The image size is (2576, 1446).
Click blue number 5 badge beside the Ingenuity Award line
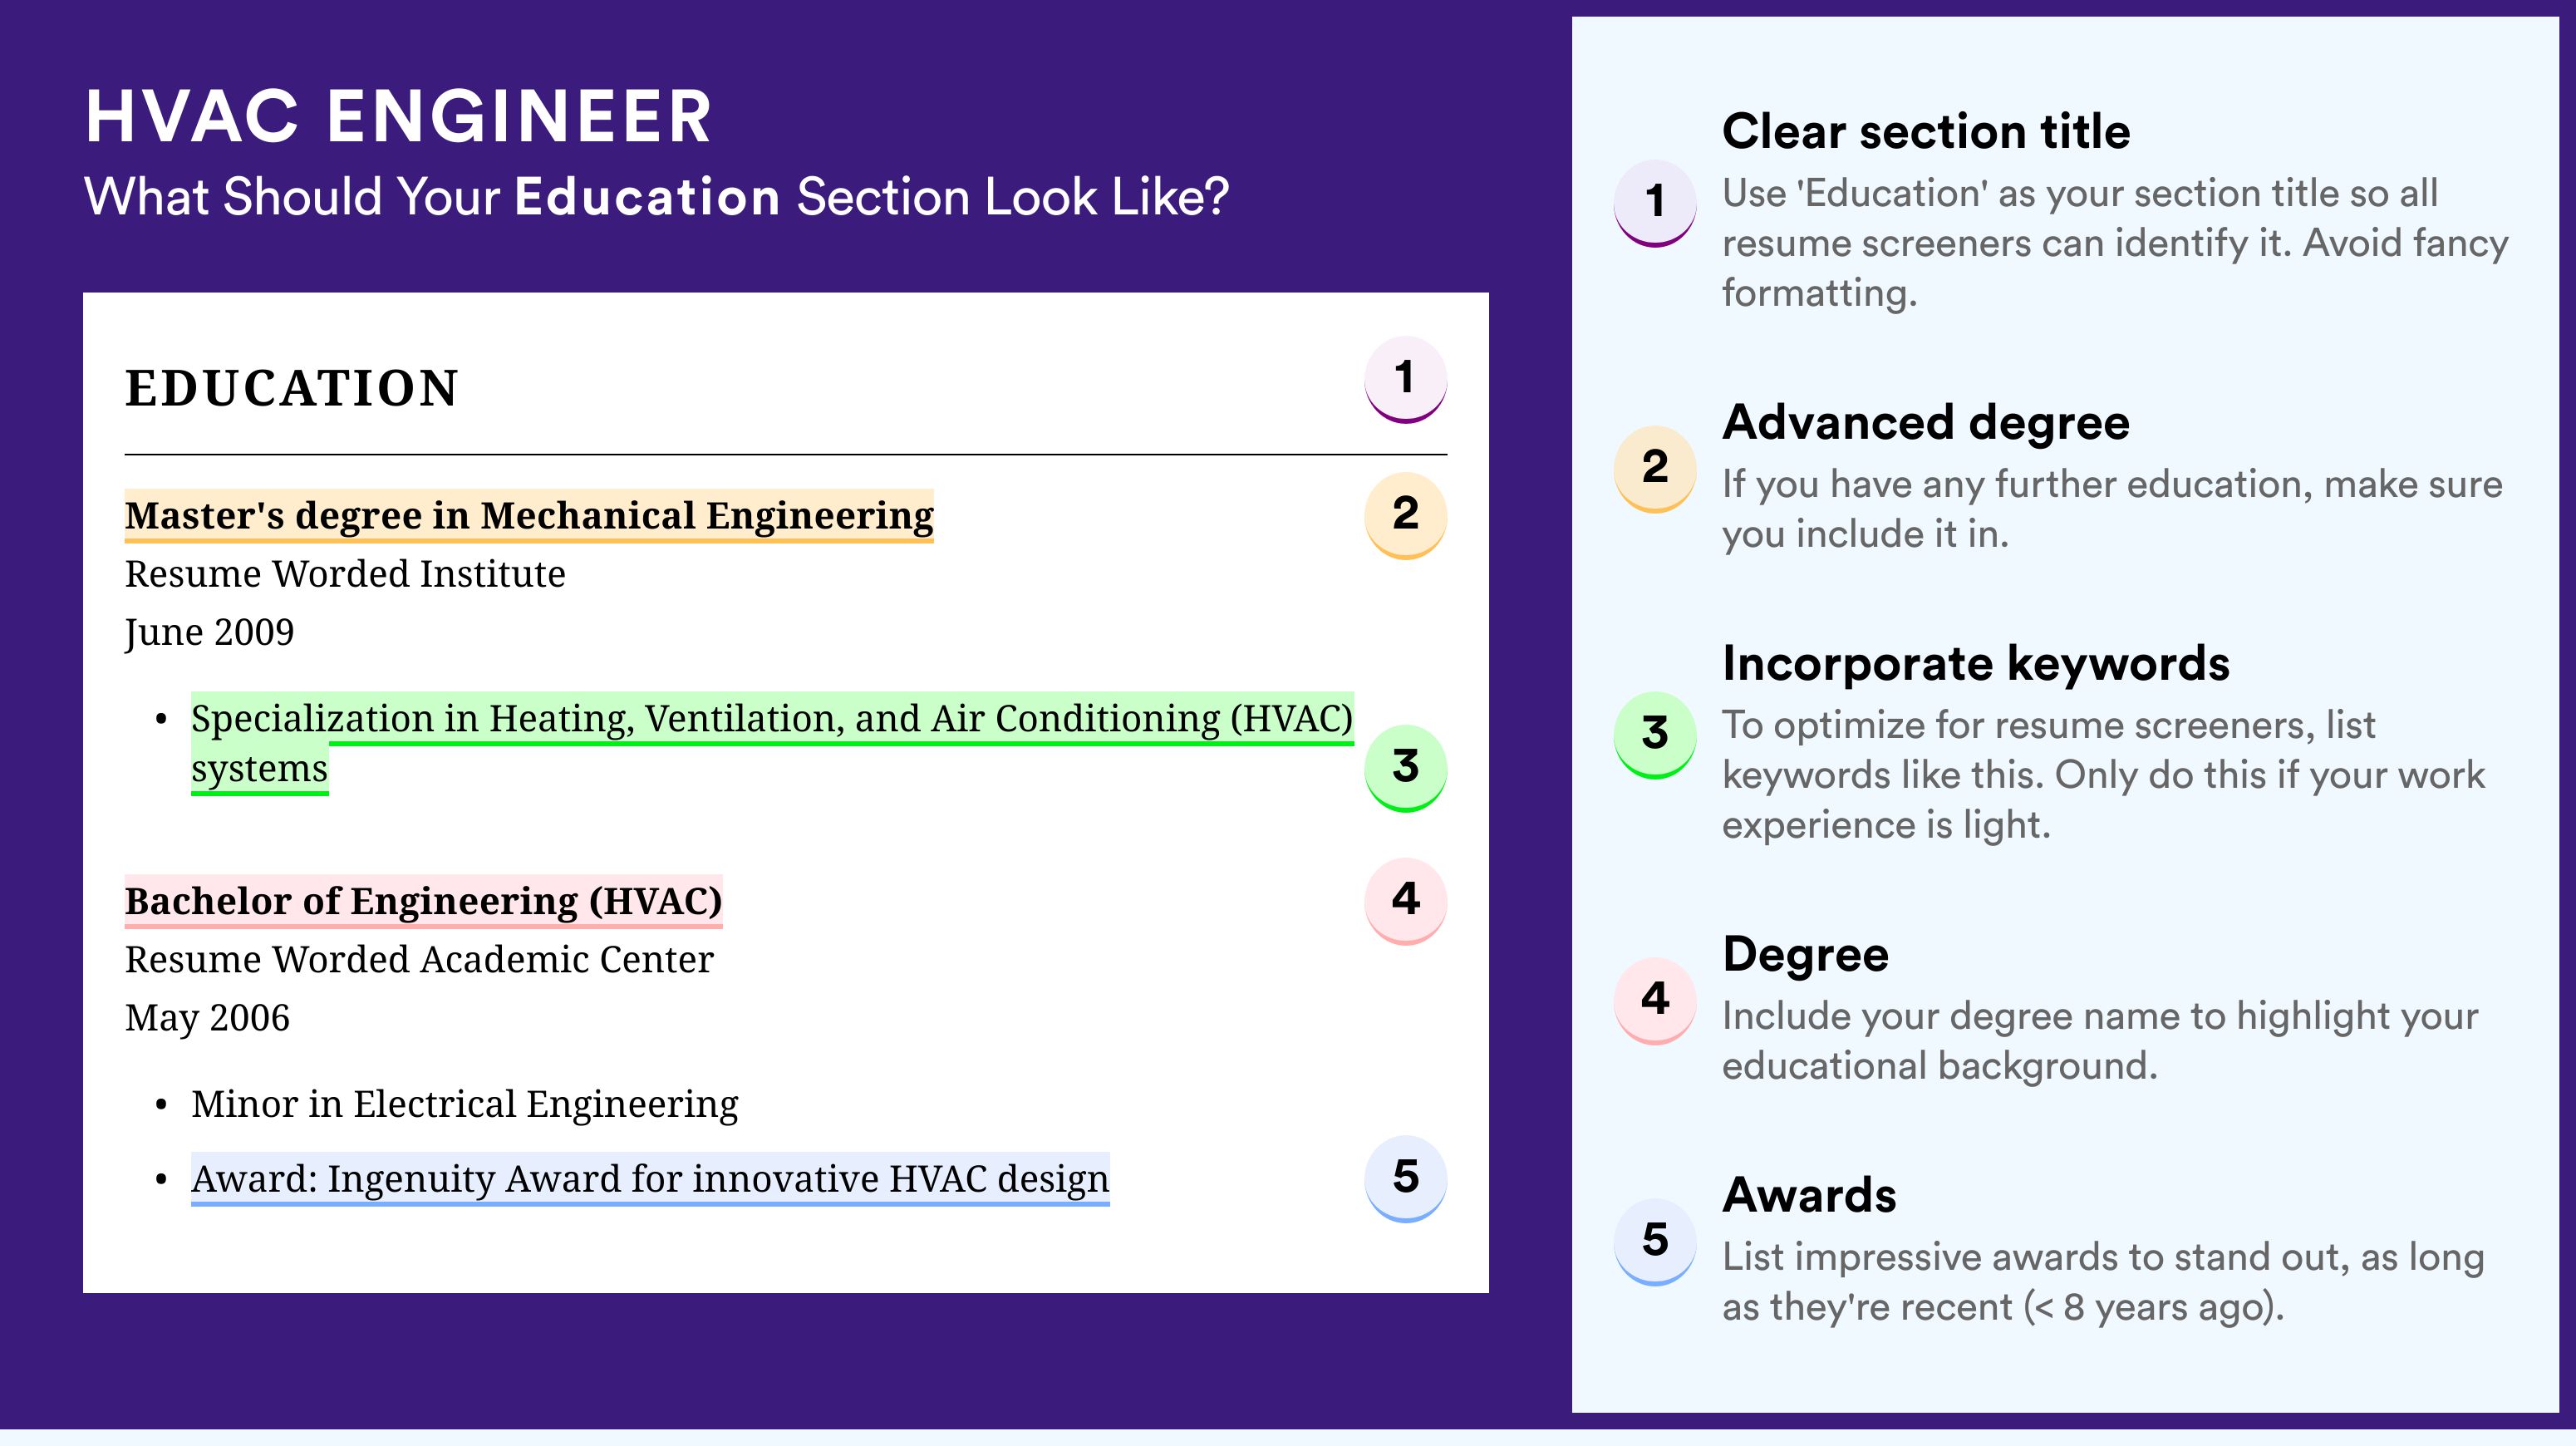click(x=1405, y=1177)
